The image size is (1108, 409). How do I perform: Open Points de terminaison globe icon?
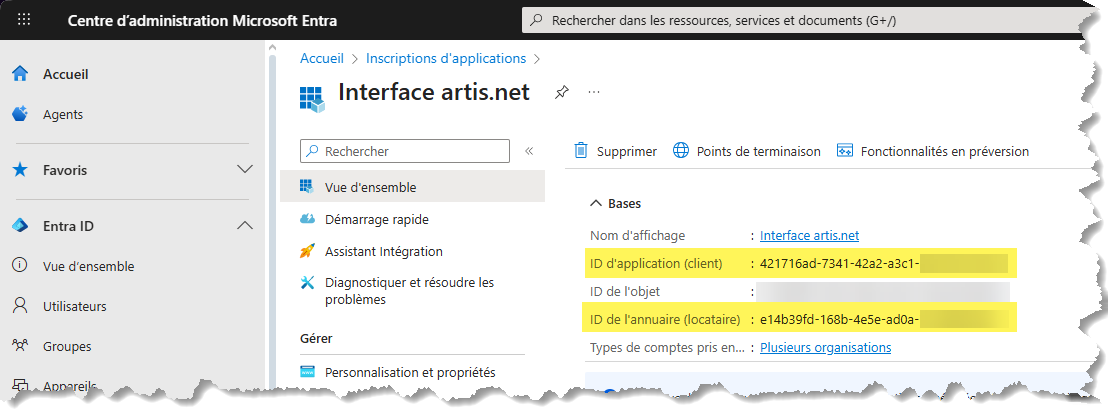[681, 151]
